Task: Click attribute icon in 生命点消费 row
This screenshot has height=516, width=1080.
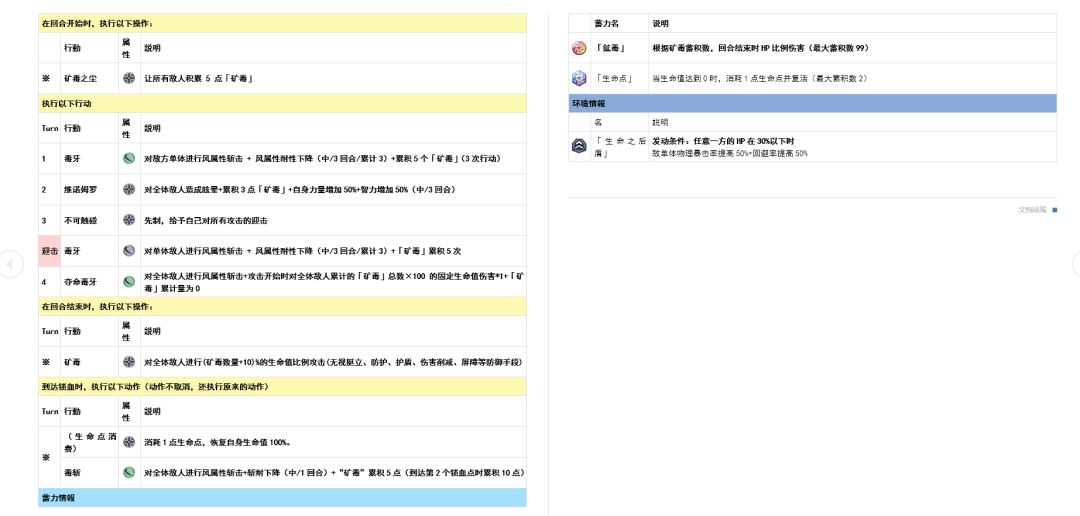Action: [x=129, y=442]
